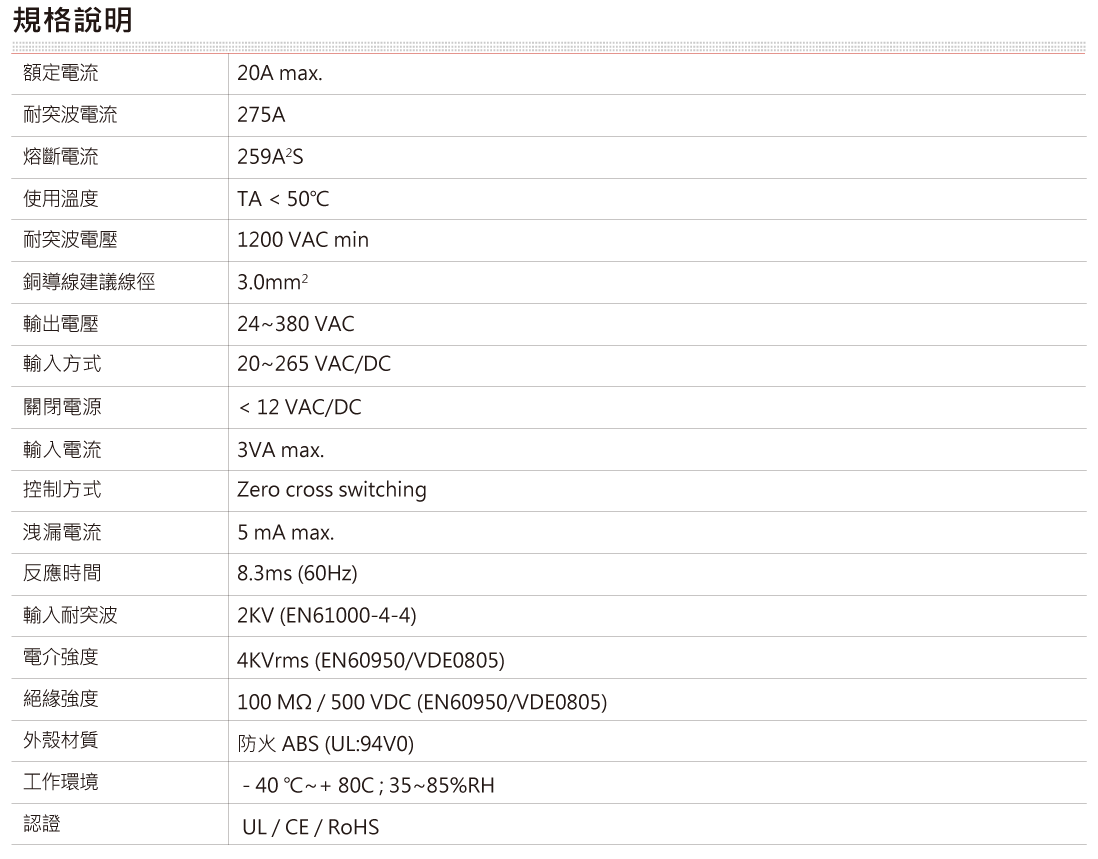Click the 20A max. value
Screen dimensions: 1098x859
click(280, 74)
